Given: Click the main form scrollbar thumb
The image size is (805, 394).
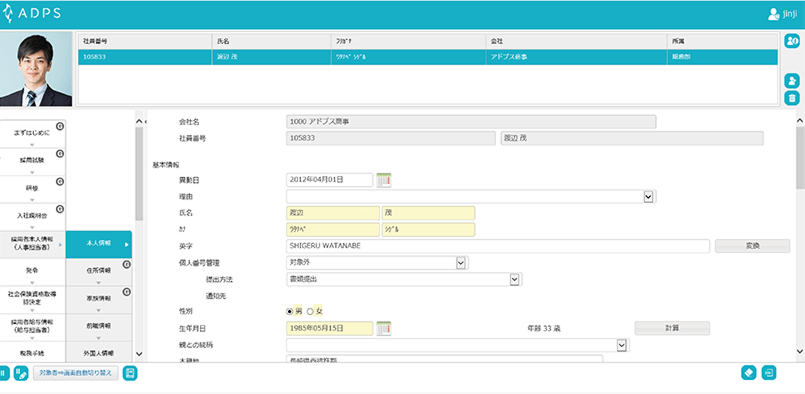Looking at the screenshot, I should pos(800,157).
